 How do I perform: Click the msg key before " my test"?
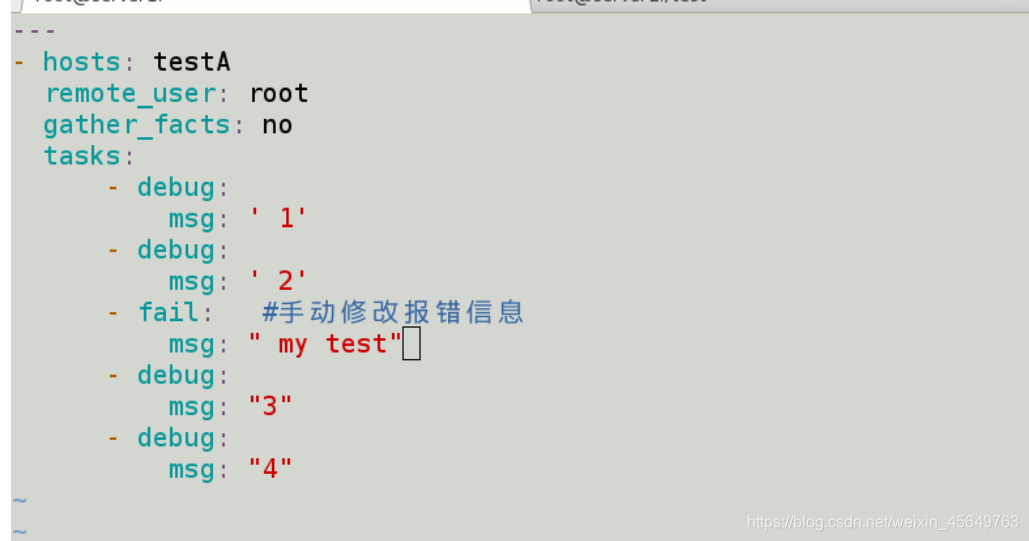click(x=198, y=345)
